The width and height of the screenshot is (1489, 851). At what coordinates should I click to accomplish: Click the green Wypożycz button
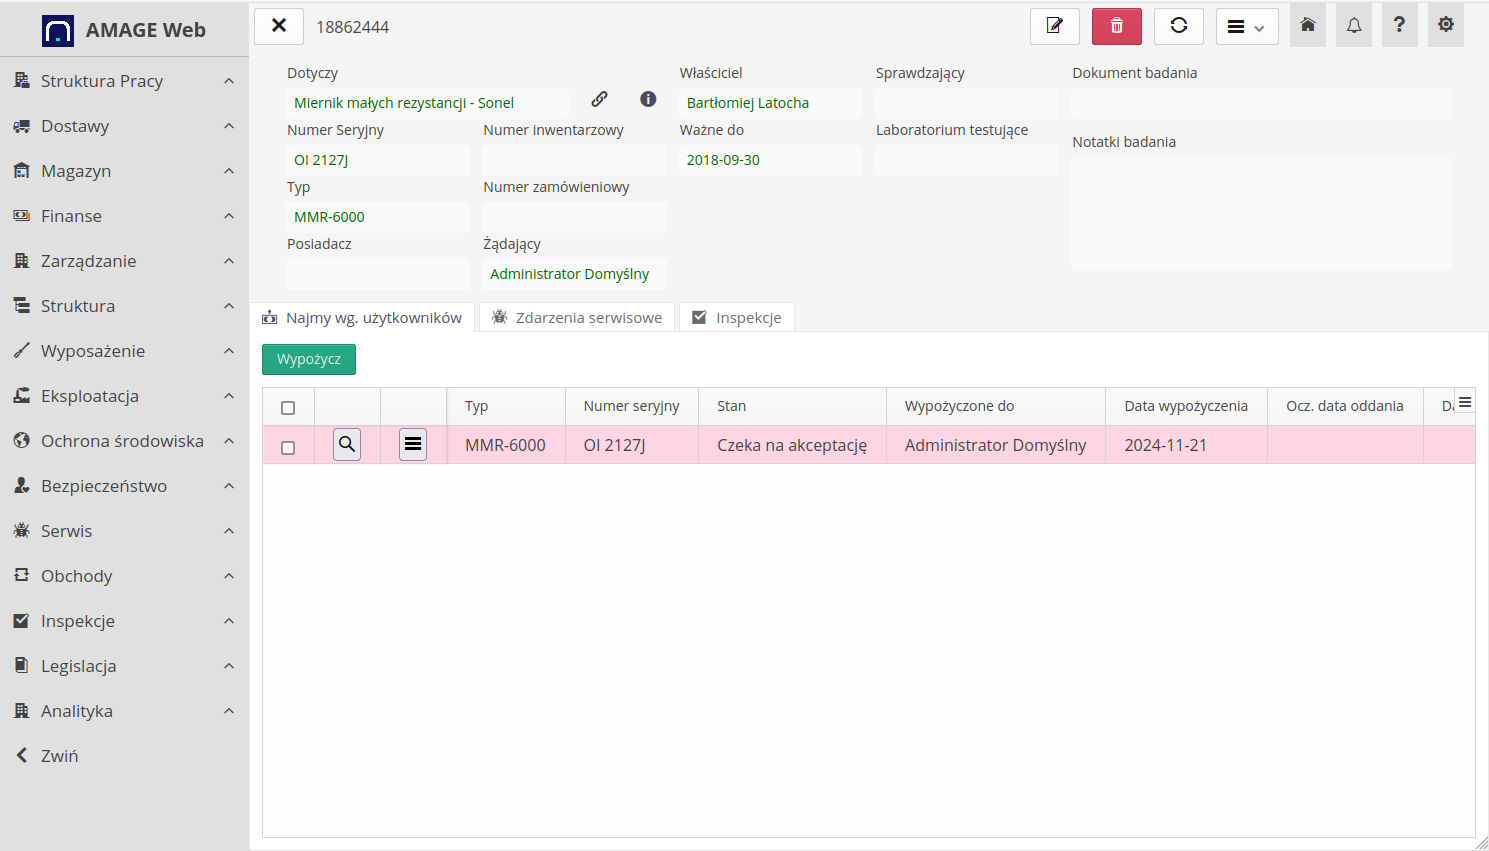coord(309,359)
